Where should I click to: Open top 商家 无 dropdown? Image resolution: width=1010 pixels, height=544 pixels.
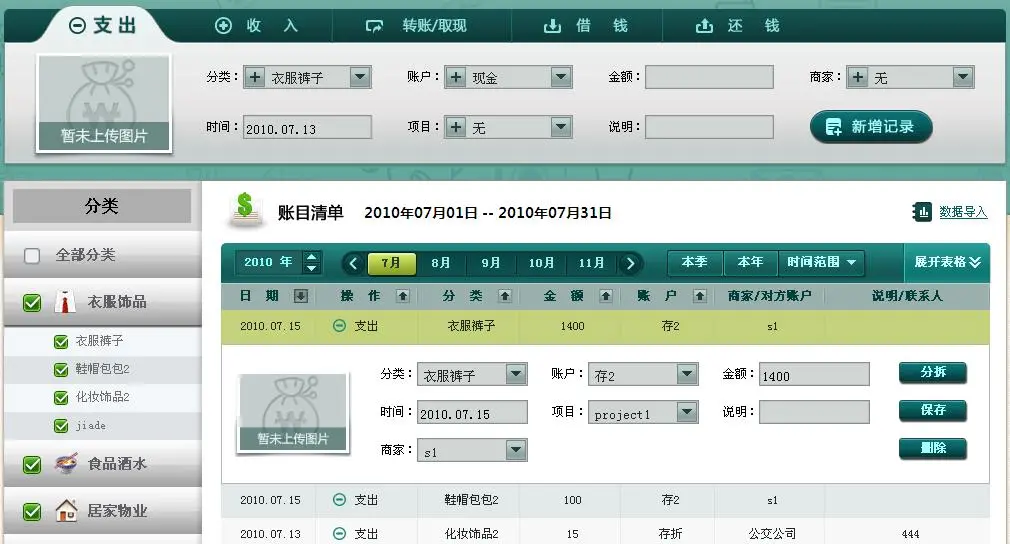[x=963, y=77]
